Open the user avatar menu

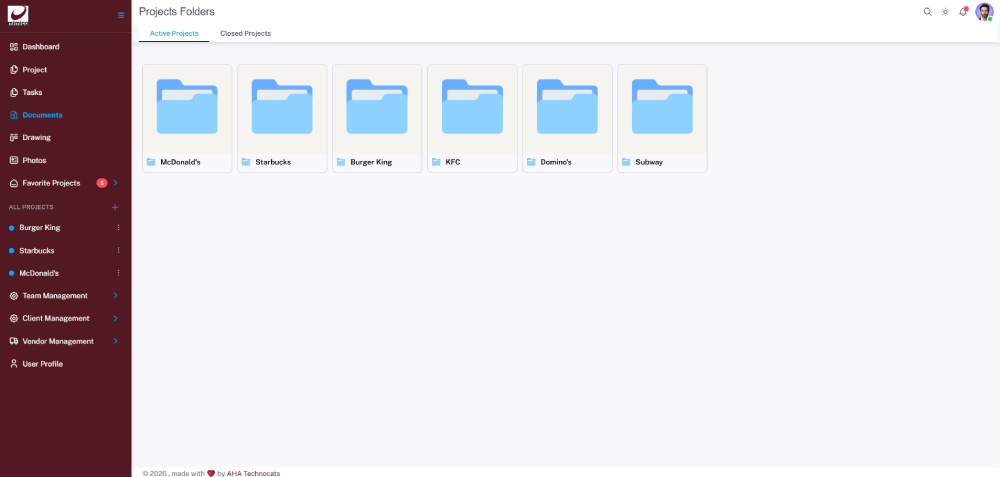(x=984, y=12)
